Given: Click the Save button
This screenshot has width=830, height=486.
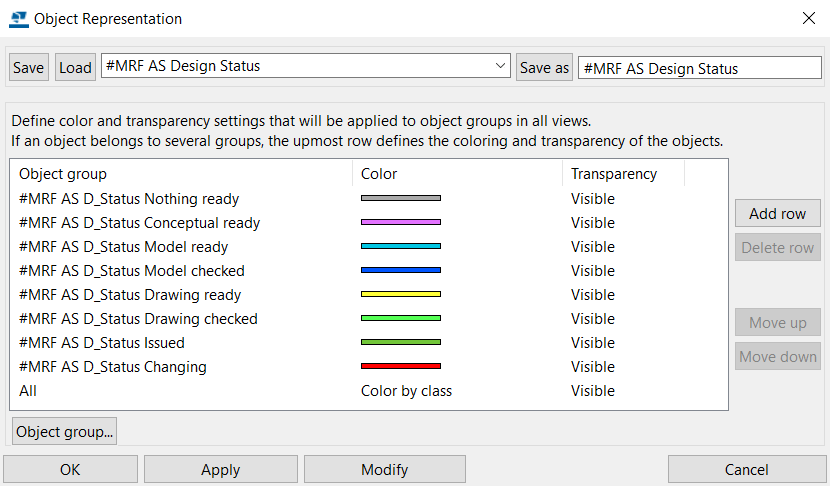Looking at the screenshot, I should 29,67.
